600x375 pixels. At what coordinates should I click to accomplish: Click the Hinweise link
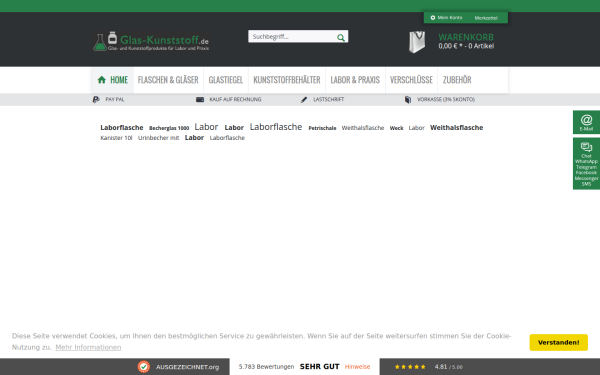point(357,367)
